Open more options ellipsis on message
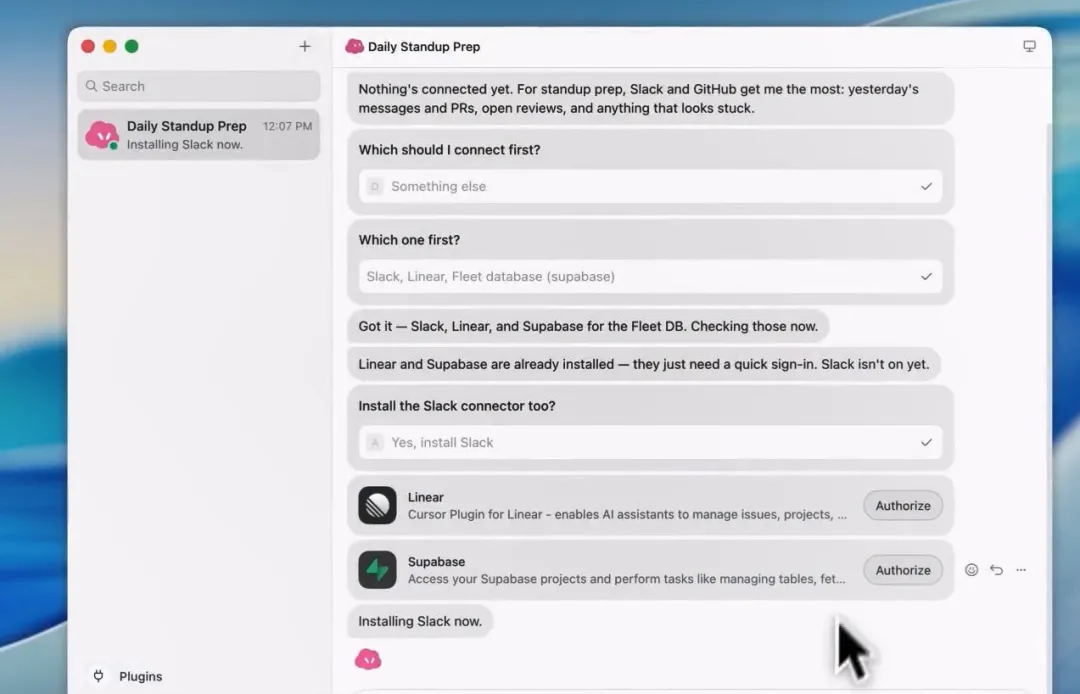Image resolution: width=1080 pixels, height=694 pixels. (x=1021, y=570)
